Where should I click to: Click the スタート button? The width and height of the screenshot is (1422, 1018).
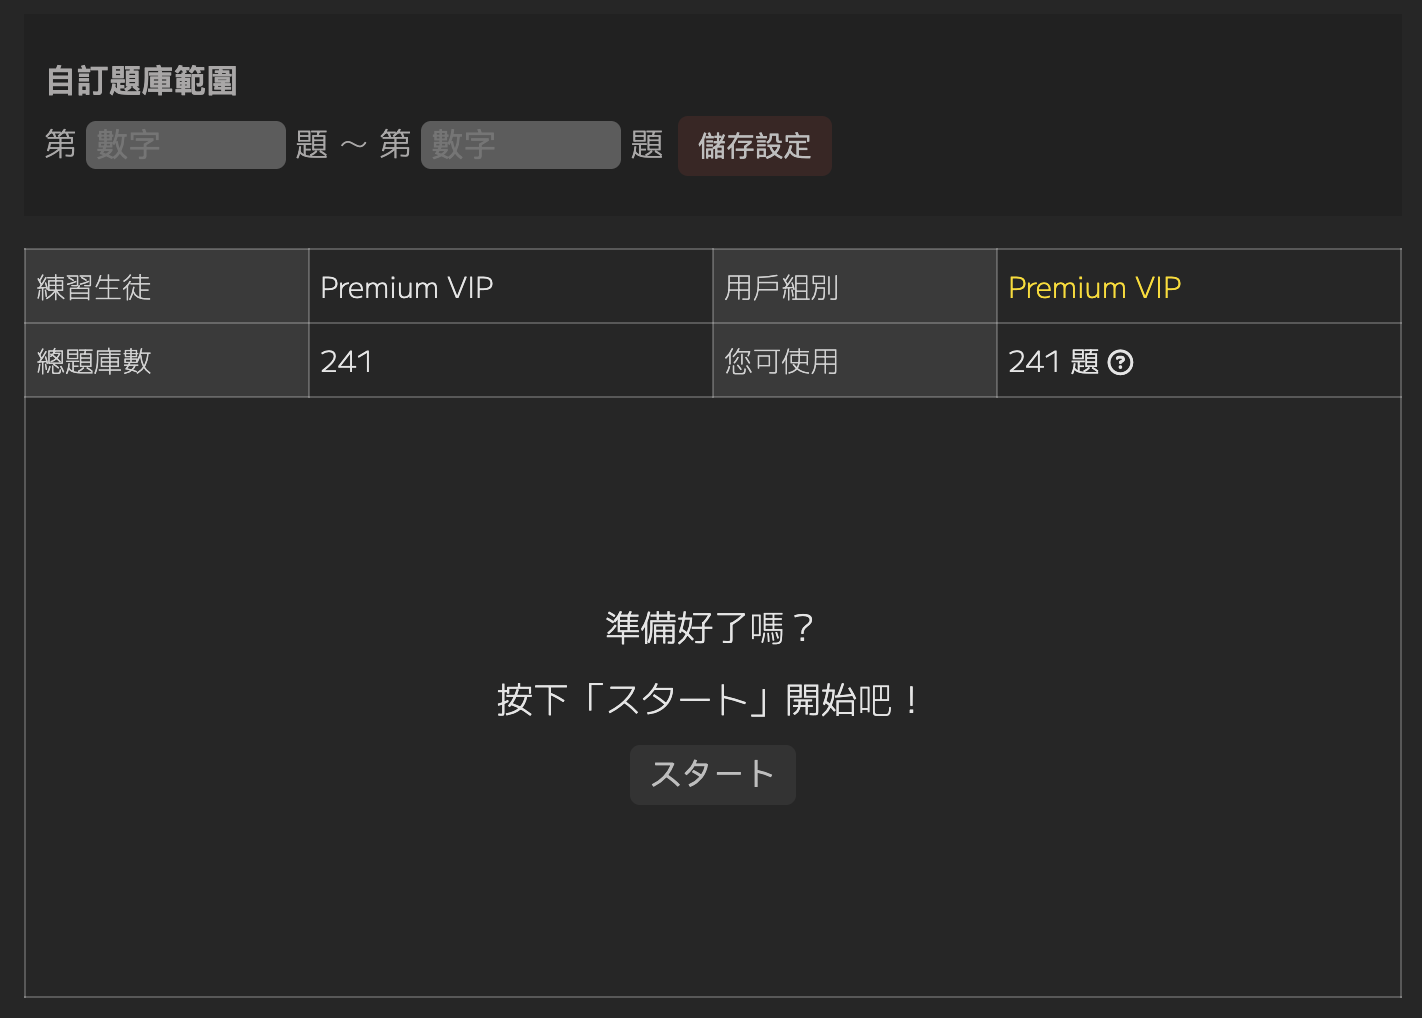point(713,774)
